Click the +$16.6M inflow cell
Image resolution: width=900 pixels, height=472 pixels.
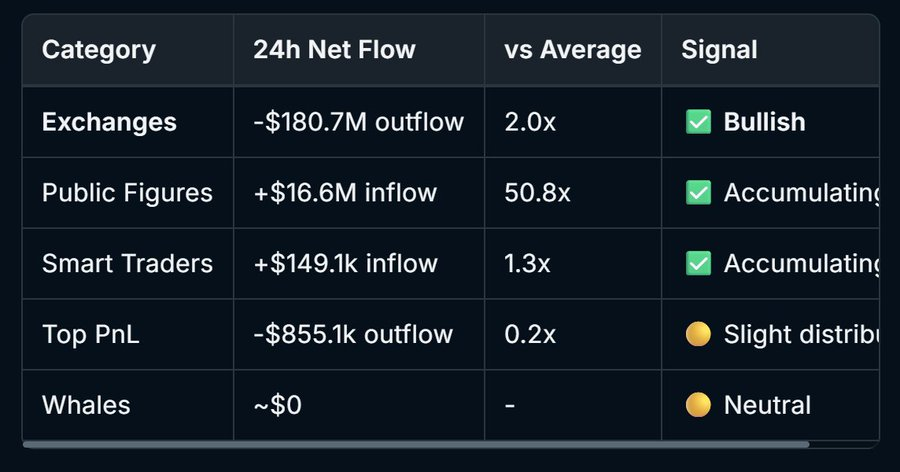tap(345, 193)
